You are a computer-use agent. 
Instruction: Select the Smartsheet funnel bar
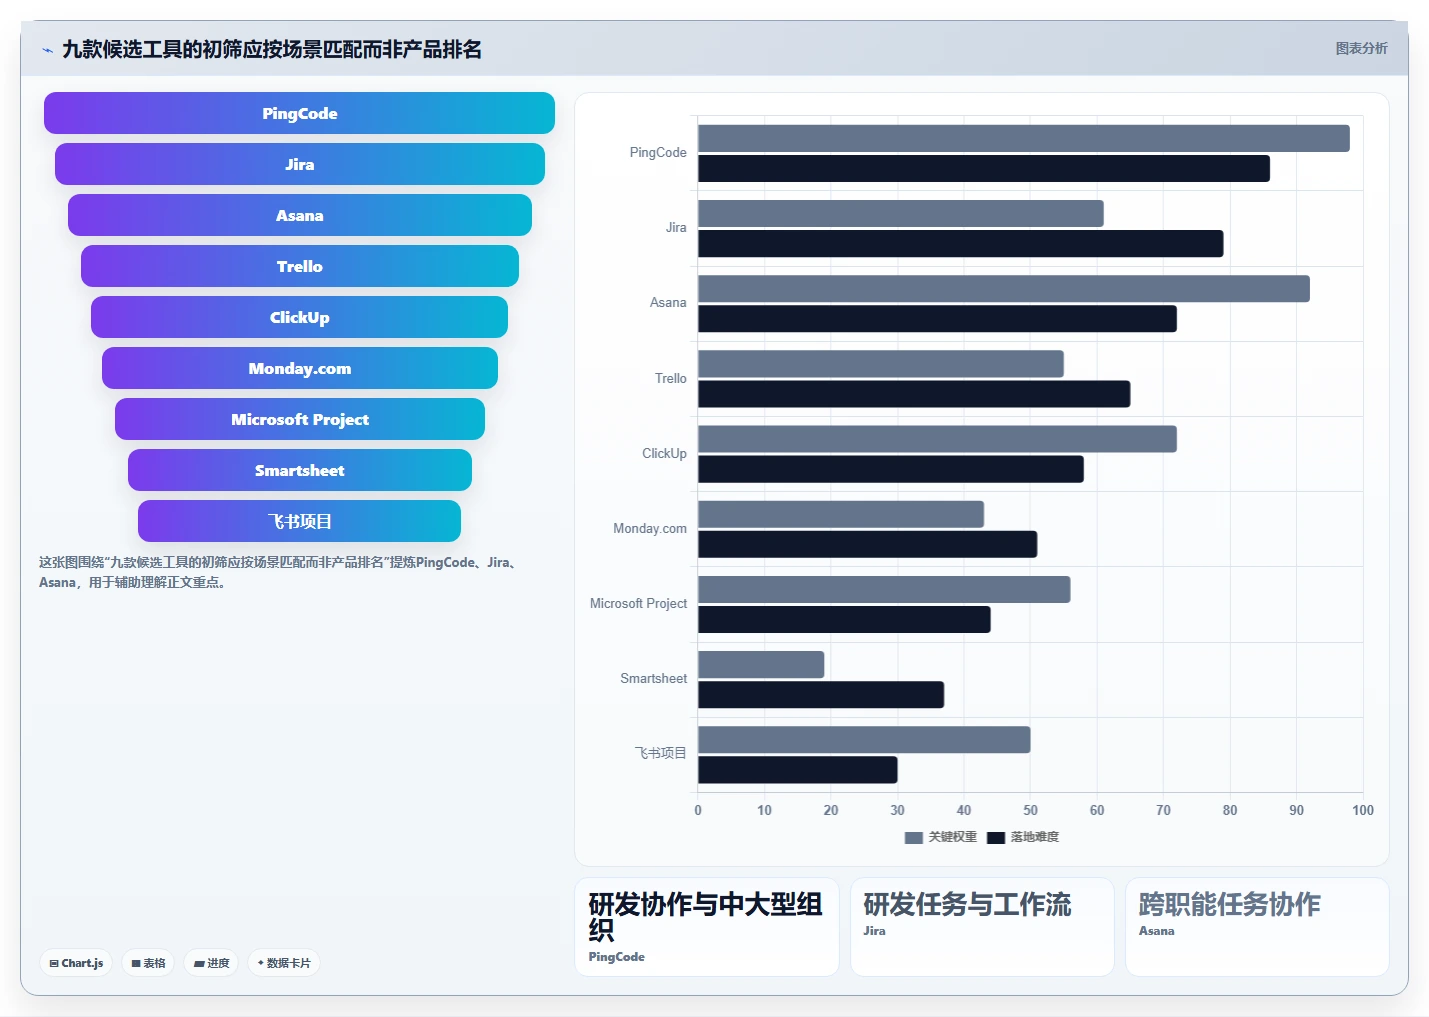(299, 470)
